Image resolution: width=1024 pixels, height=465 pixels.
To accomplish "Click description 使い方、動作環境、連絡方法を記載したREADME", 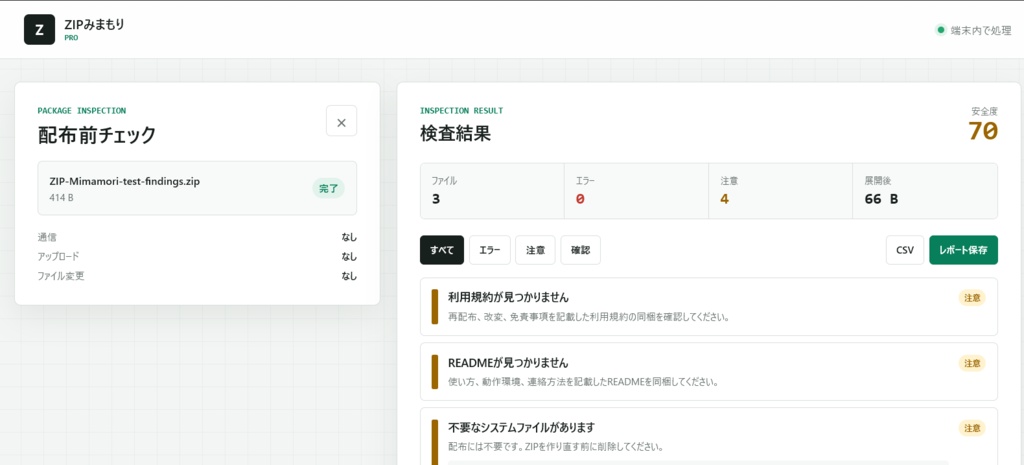I will pos(583,382).
